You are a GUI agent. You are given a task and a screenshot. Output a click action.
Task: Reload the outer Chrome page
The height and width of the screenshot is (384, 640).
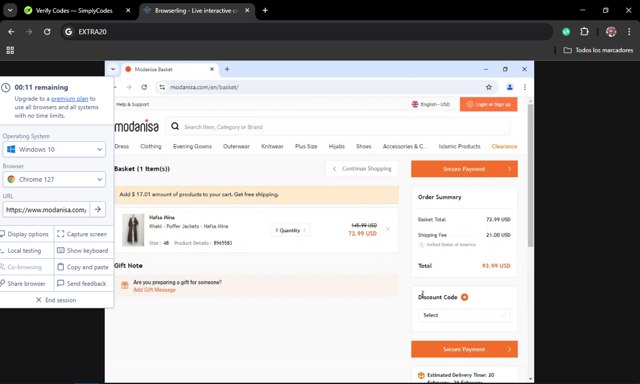coord(47,32)
